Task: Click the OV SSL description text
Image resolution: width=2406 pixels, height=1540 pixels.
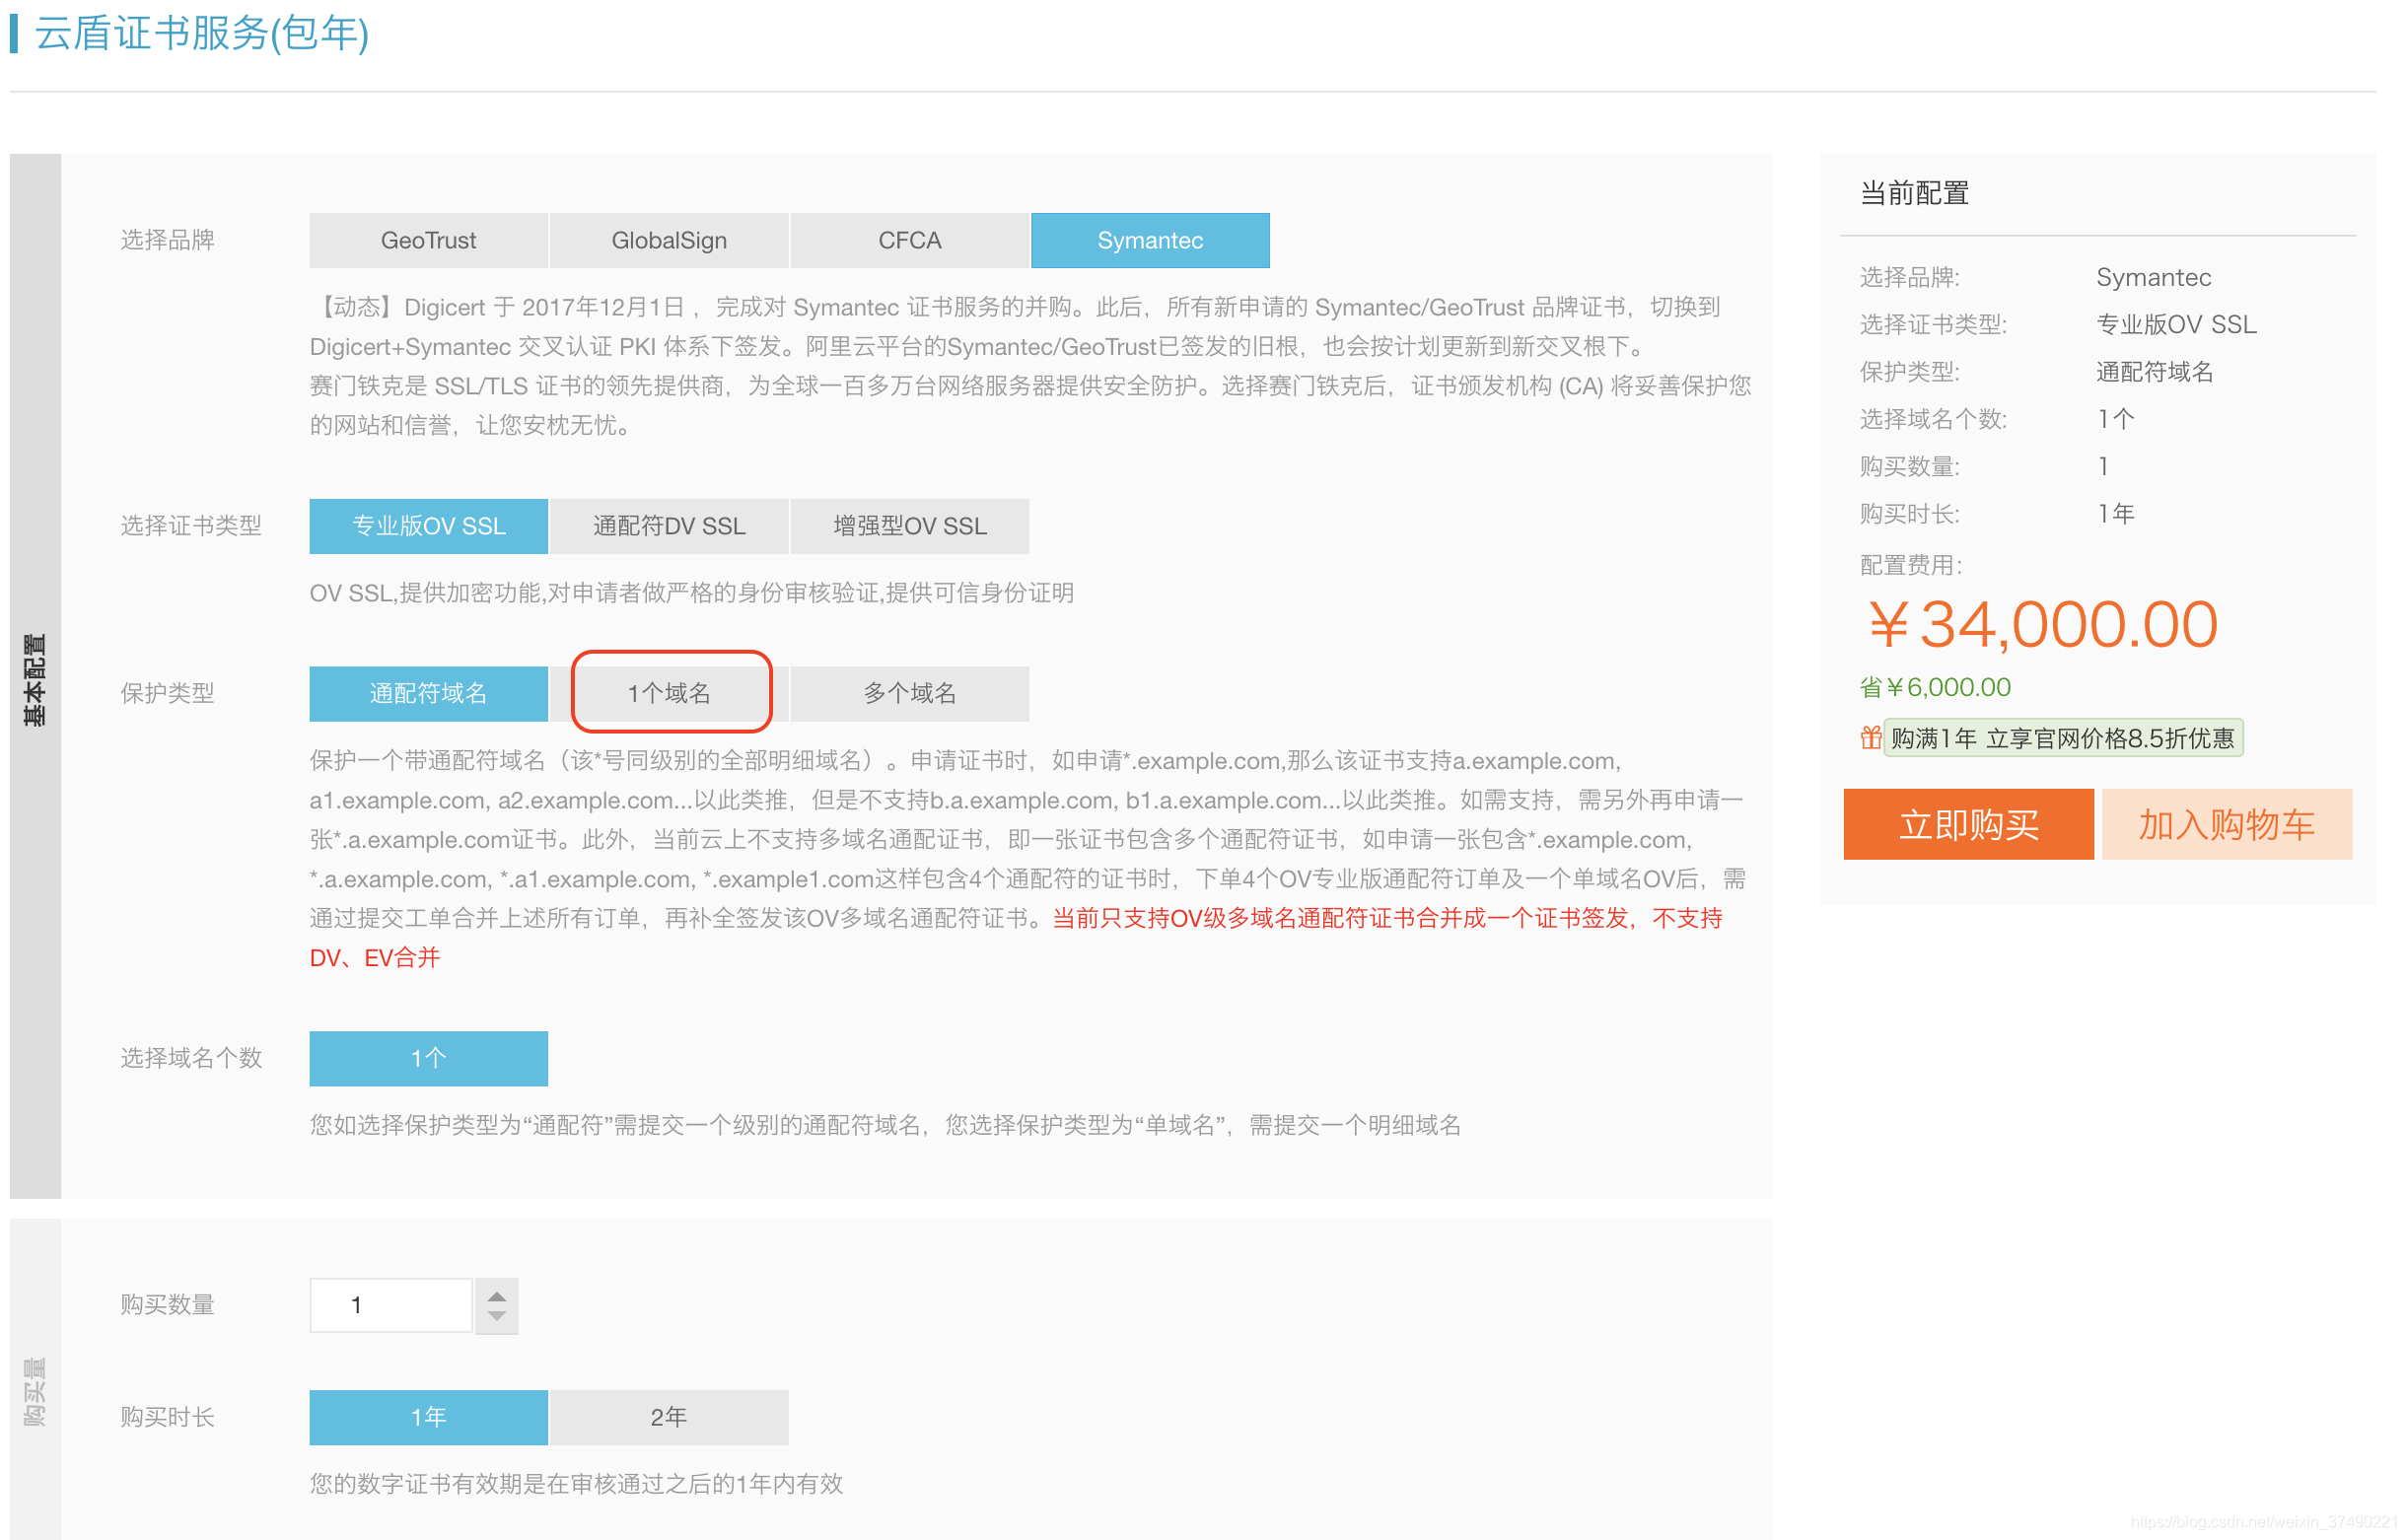Action: [691, 594]
